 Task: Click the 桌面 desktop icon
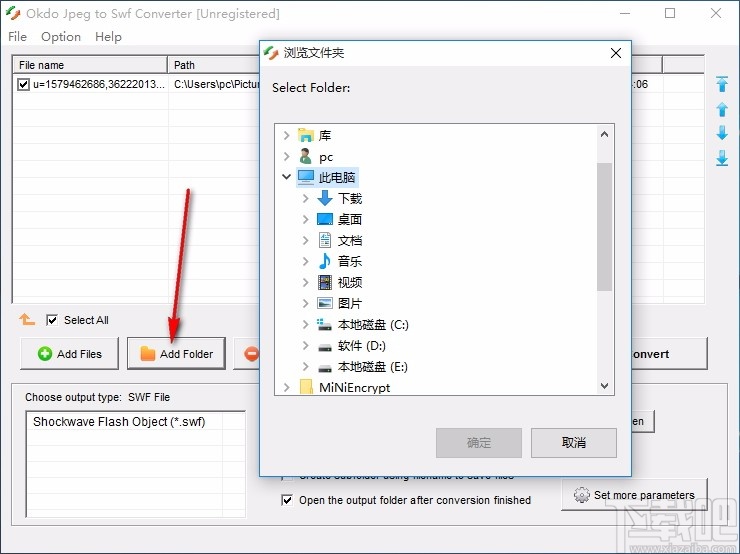(325, 219)
